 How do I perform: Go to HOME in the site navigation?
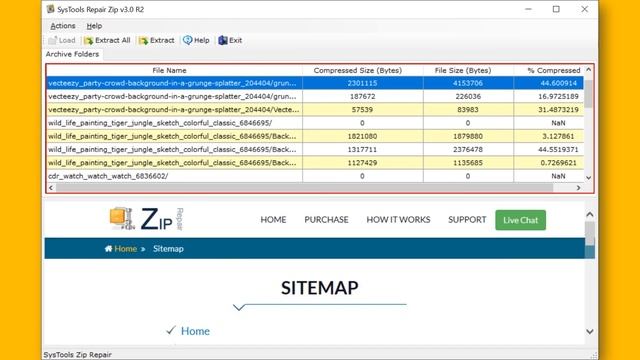click(273, 220)
